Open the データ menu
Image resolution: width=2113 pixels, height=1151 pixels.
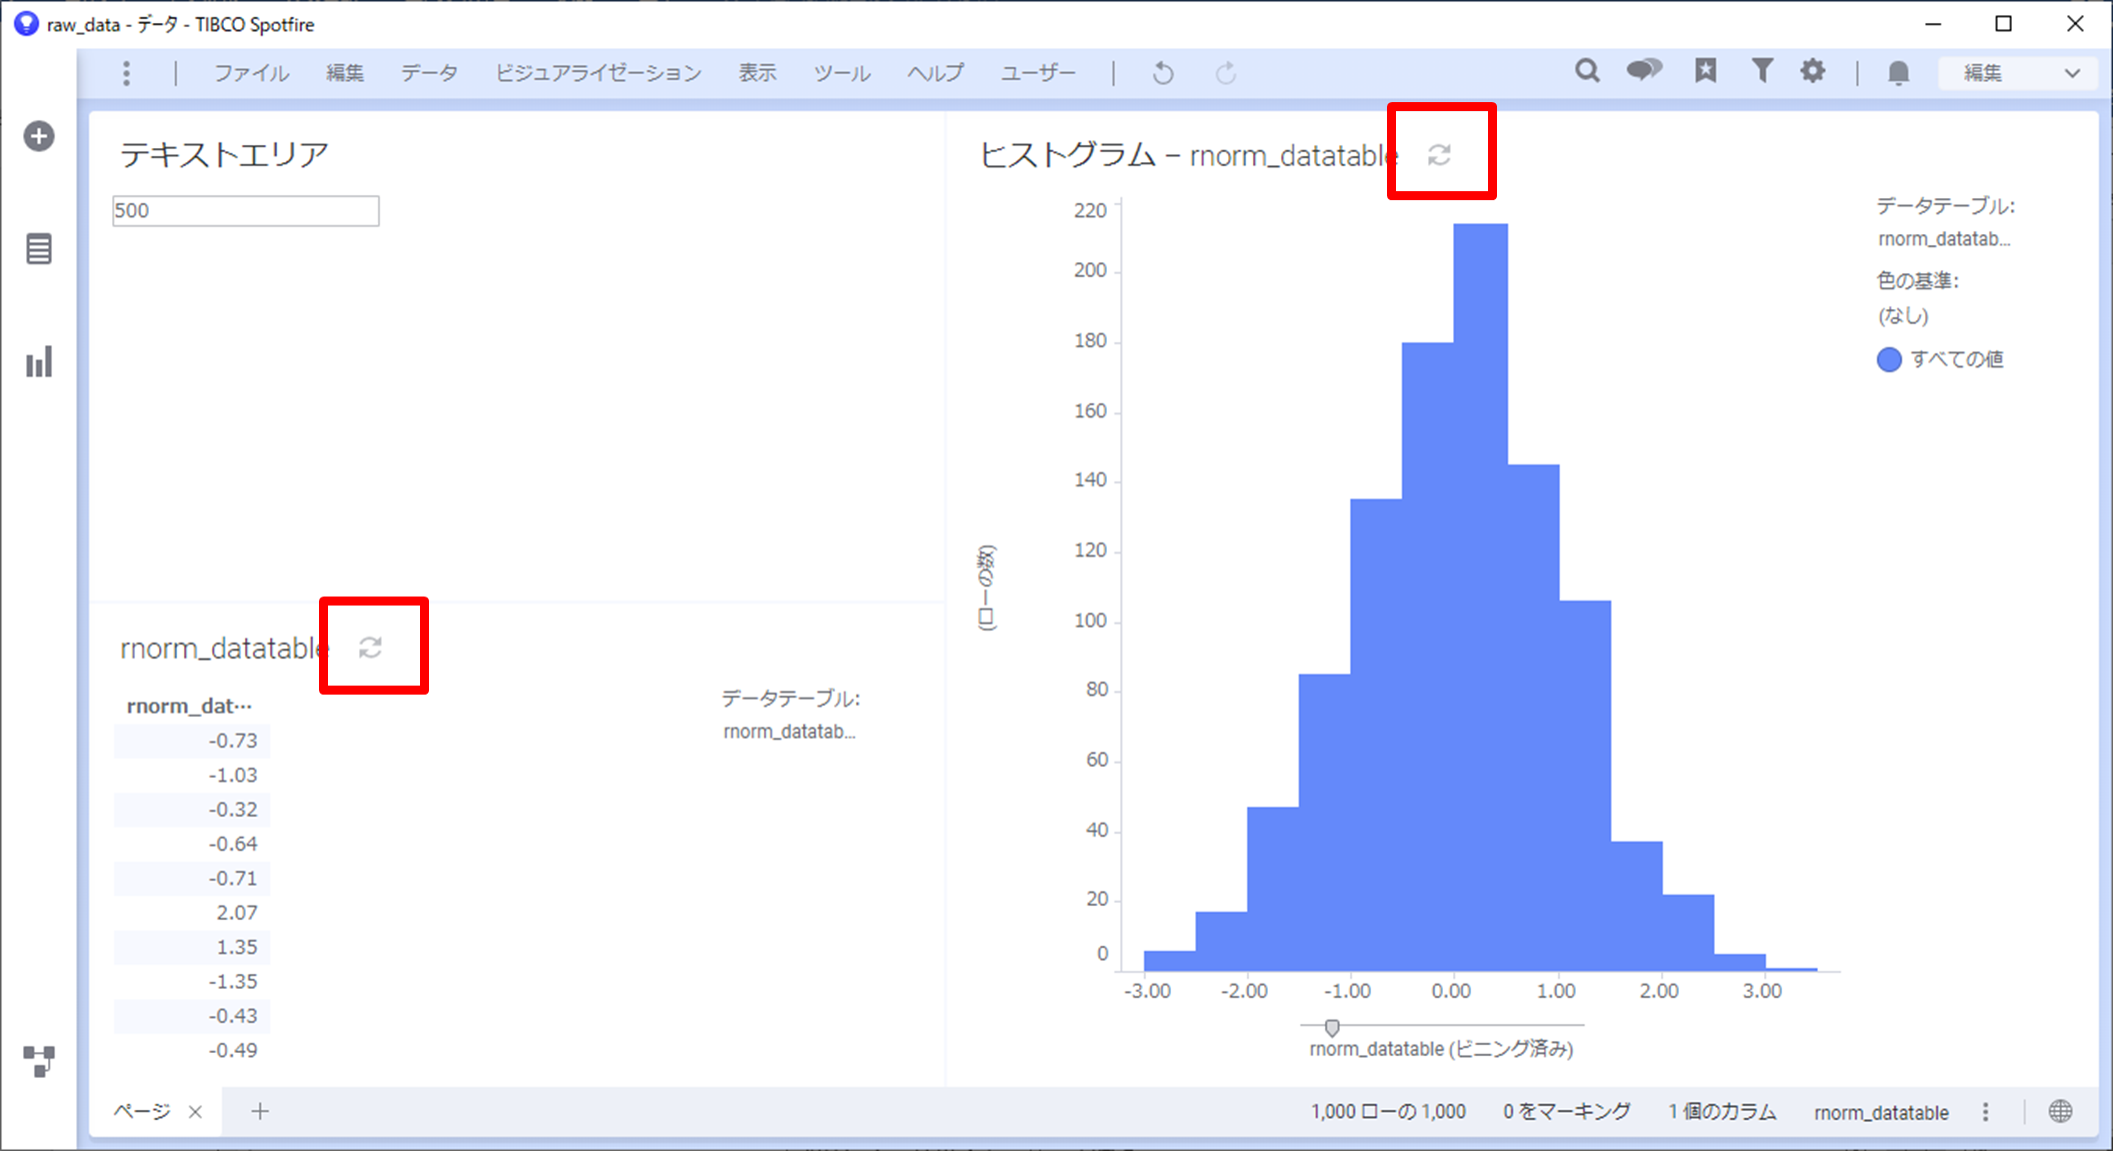[x=430, y=73]
